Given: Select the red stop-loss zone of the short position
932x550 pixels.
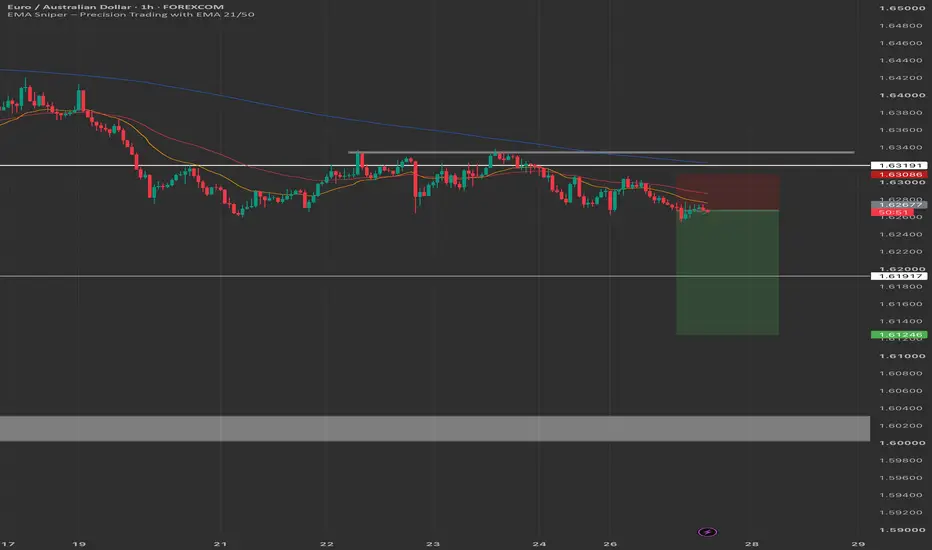Looking at the screenshot, I should pos(728,192).
